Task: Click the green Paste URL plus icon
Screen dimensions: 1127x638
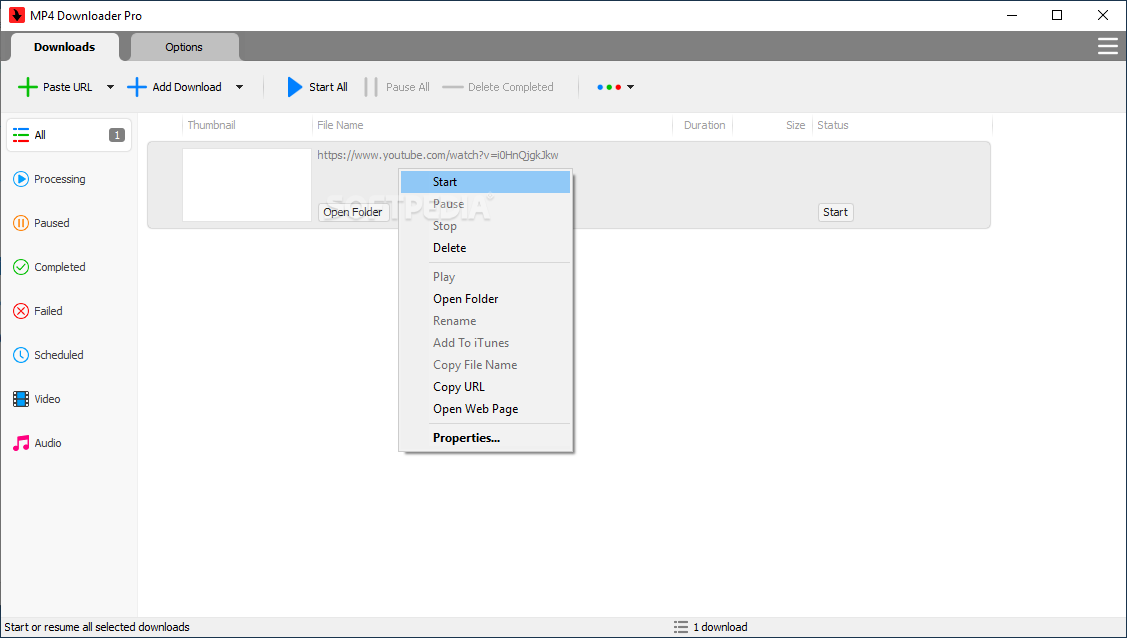Action: pyautogui.click(x=27, y=87)
